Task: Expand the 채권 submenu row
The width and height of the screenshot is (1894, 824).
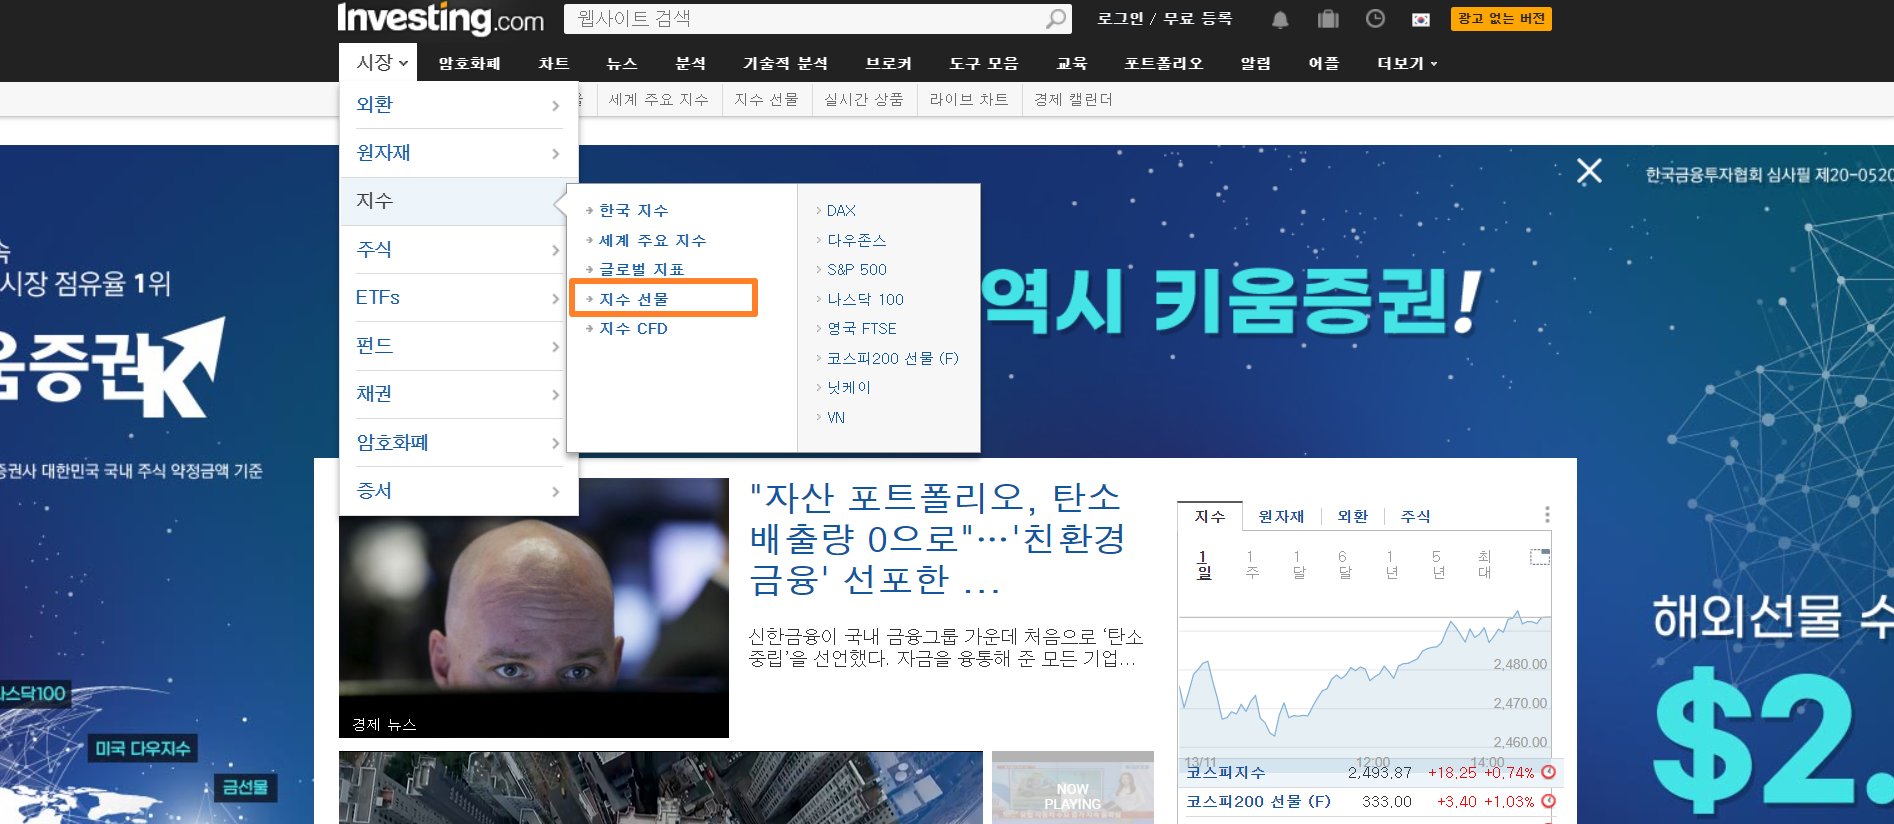Action: 458,394
